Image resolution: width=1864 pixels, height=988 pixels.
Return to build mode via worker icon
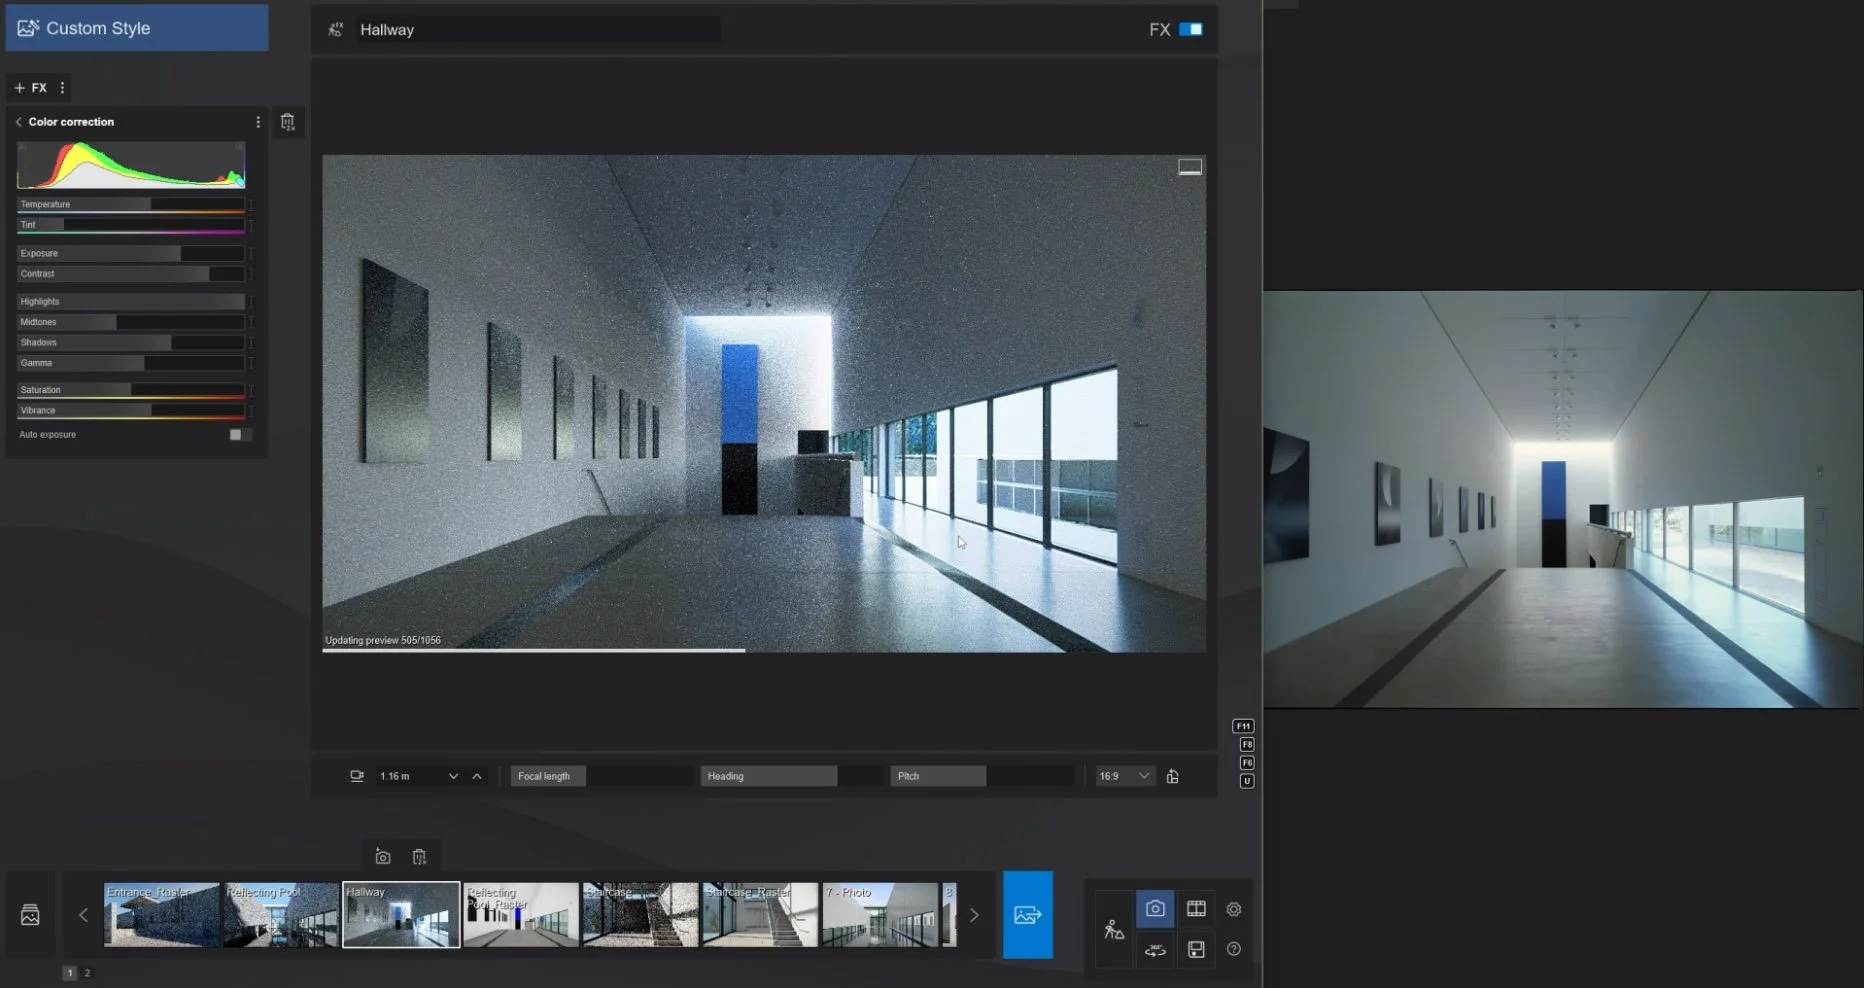[x=1113, y=930]
